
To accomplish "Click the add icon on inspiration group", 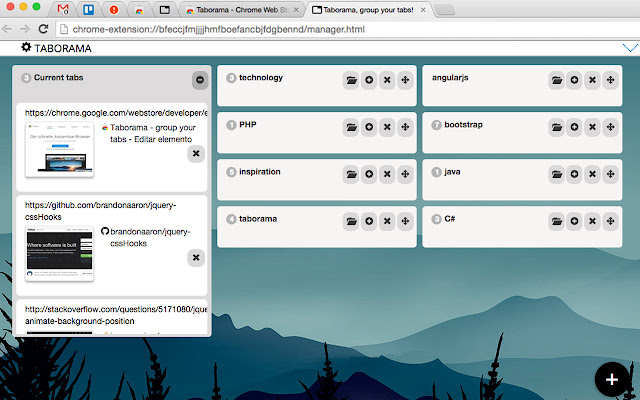I will [x=369, y=174].
